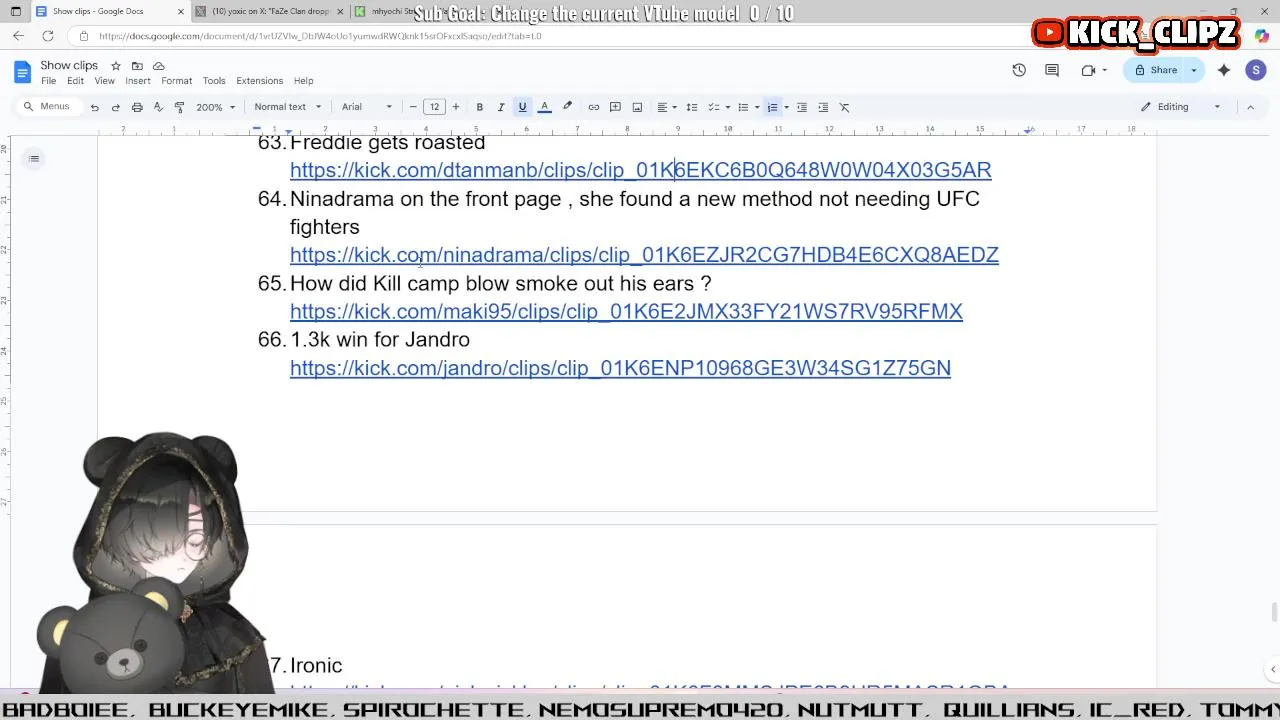Toggle italic formatting
1280x720 pixels.
point(501,107)
